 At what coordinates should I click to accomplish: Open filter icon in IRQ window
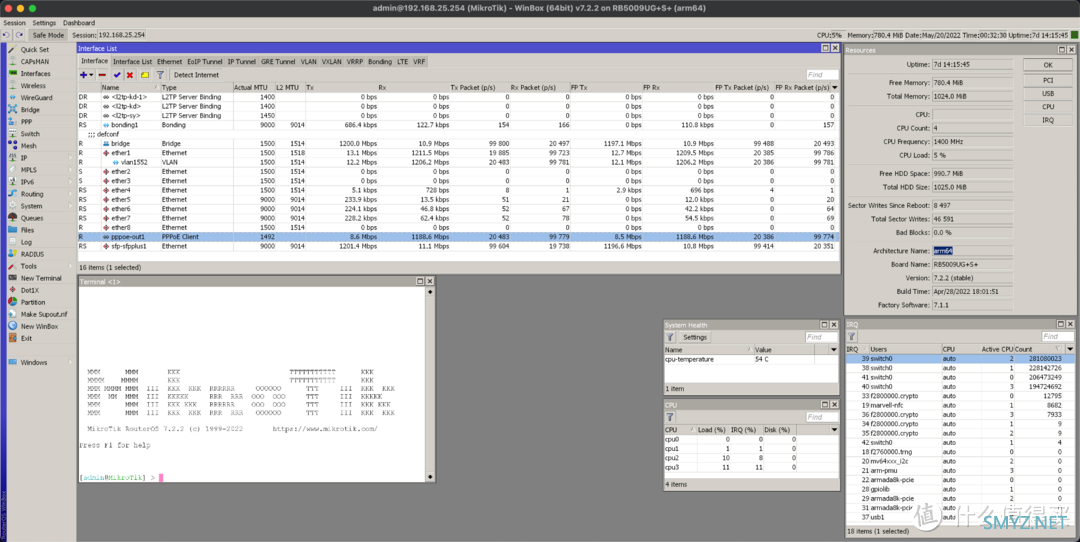(x=852, y=337)
